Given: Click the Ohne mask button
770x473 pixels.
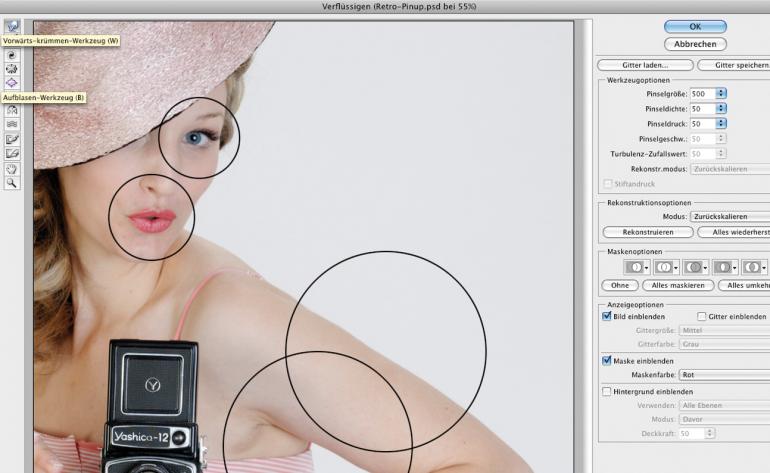Looking at the screenshot, I should tap(620, 285).
